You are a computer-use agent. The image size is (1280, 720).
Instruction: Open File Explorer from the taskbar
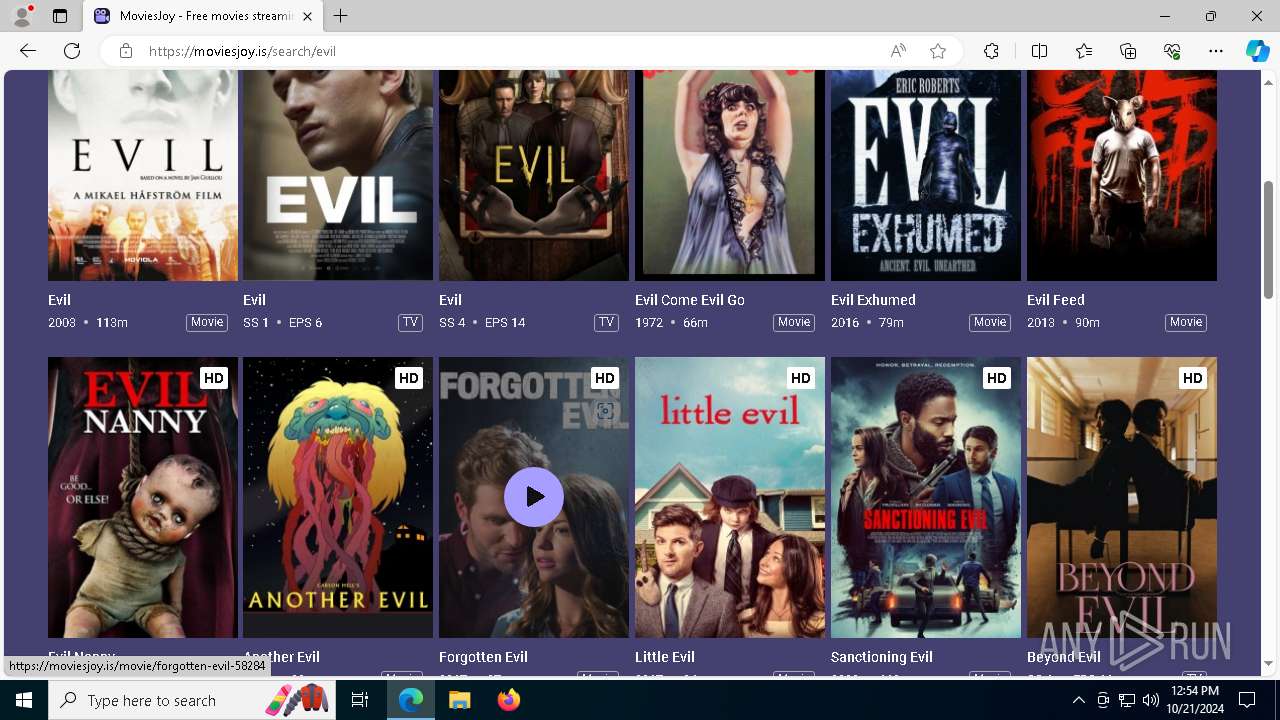coord(460,700)
